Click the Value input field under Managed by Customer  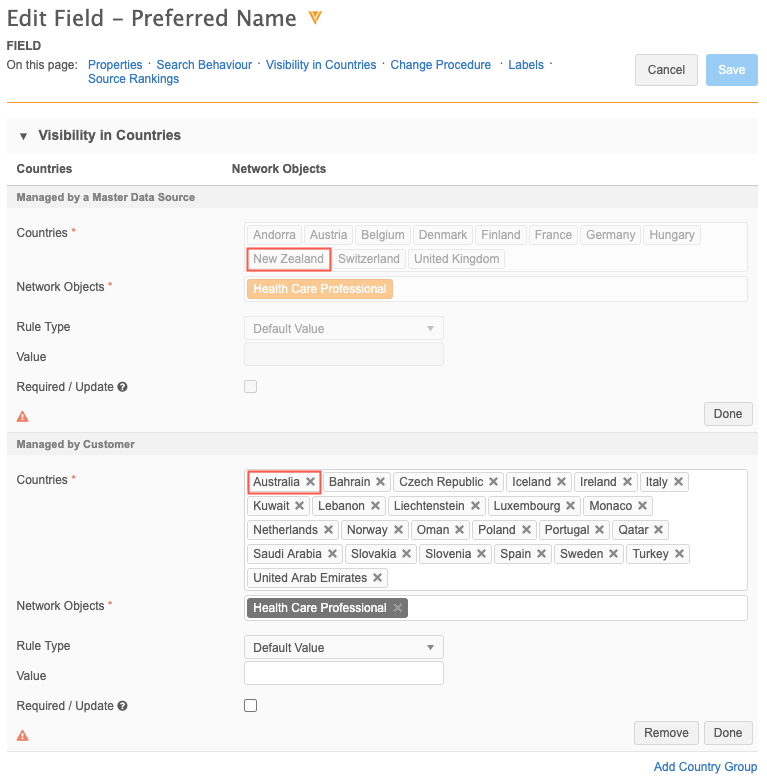pyautogui.click(x=343, y=674)
